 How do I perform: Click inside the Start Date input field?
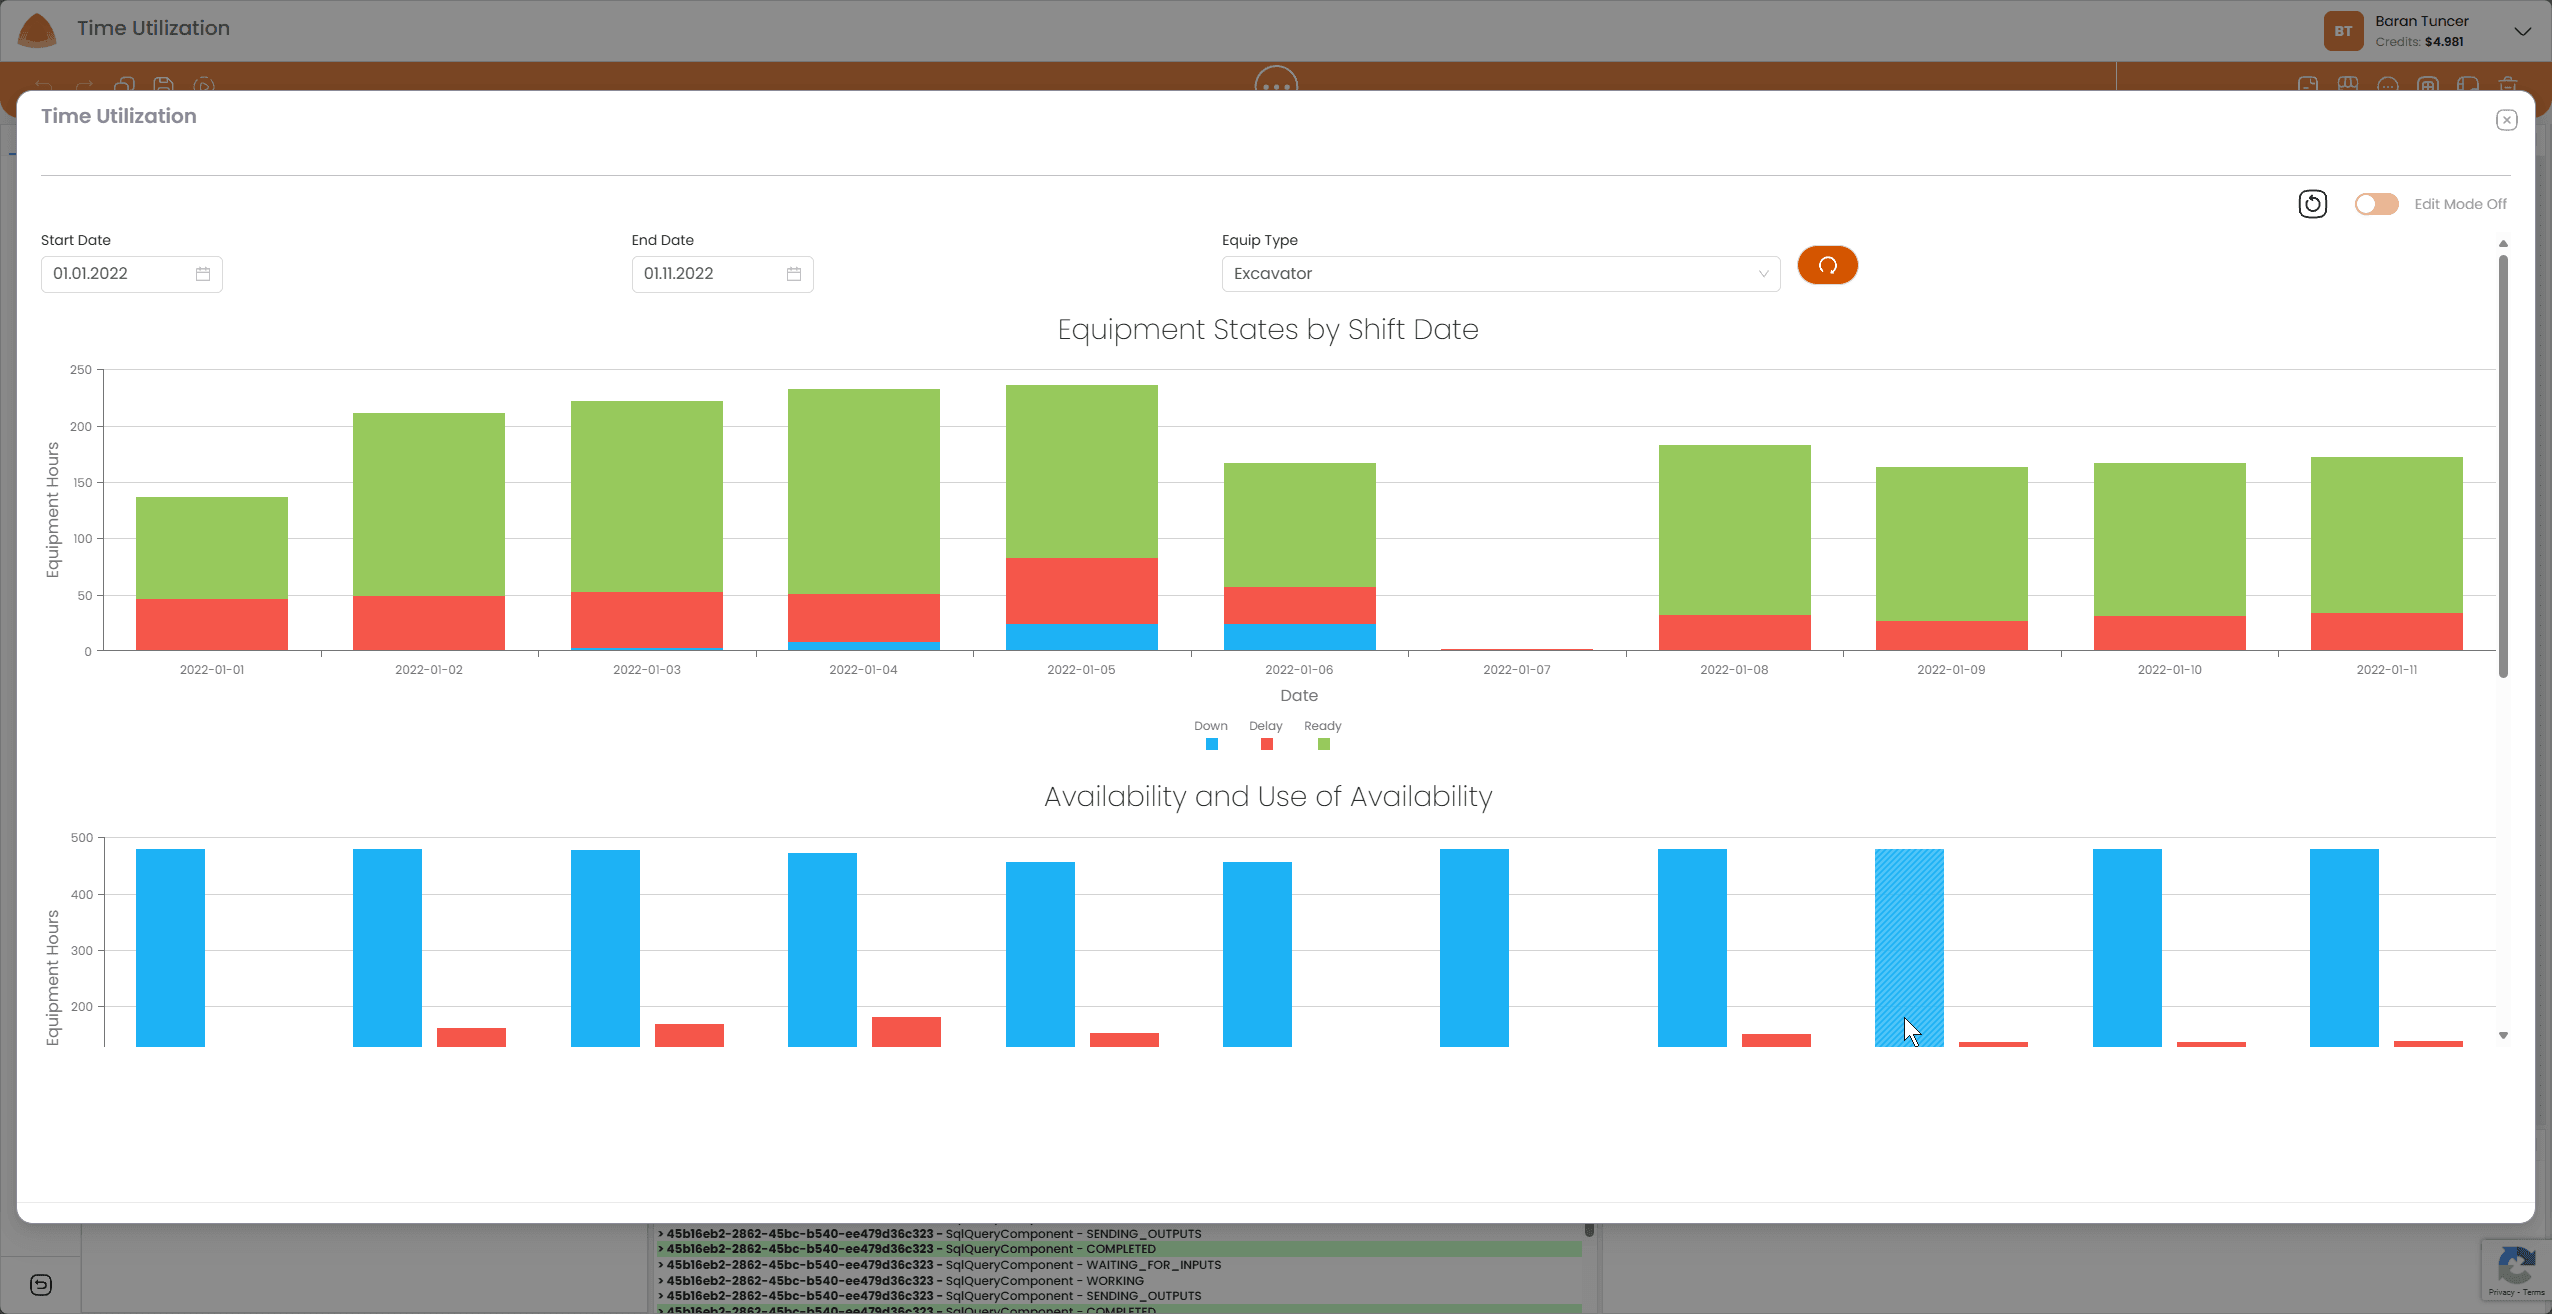click(110, 273)
